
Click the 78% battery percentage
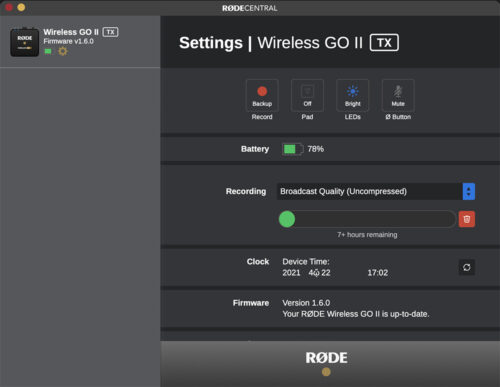(x=316, y=149)
